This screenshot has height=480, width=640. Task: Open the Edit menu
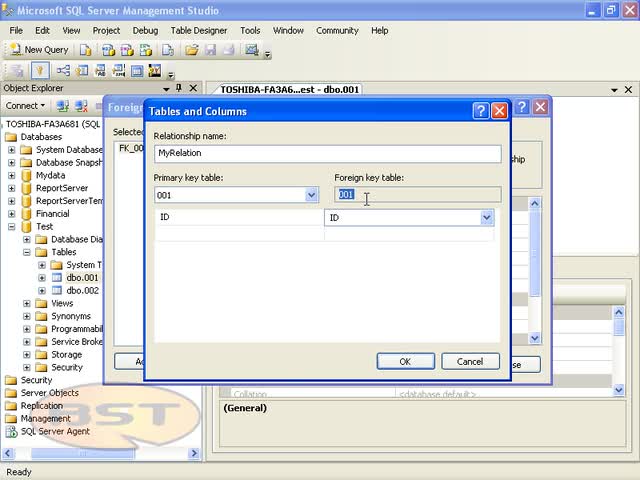point(42,31)
